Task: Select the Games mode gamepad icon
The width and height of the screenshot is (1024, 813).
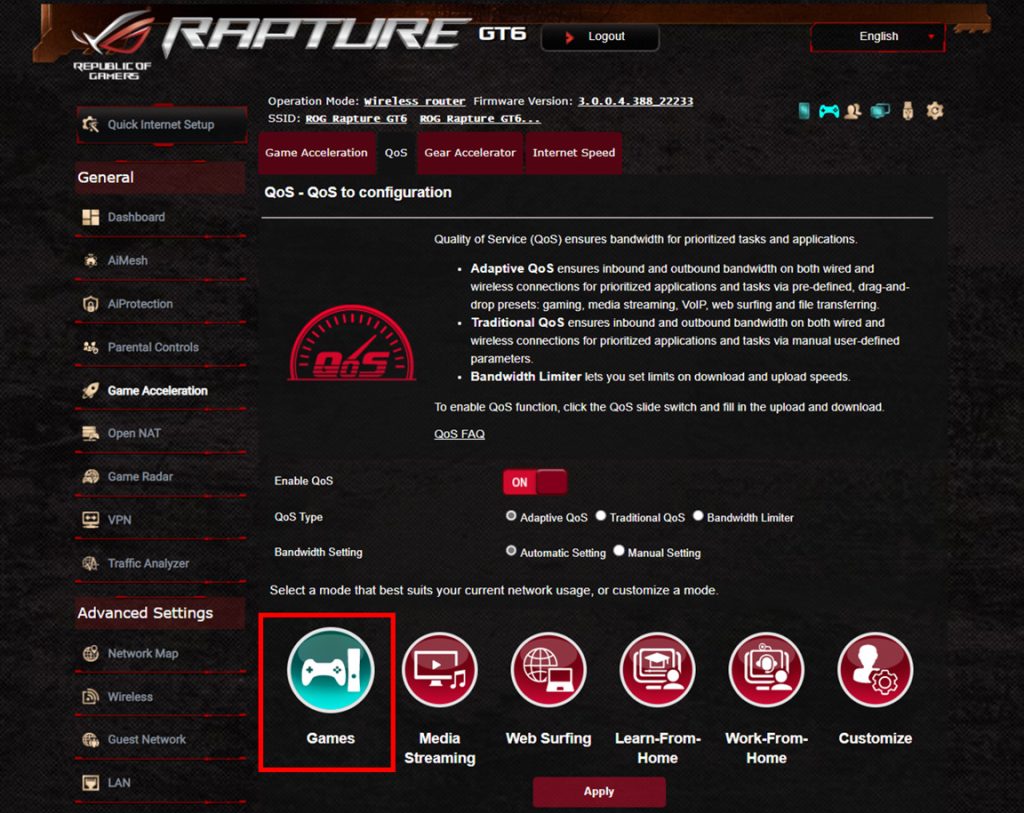Action: [330, 669]
